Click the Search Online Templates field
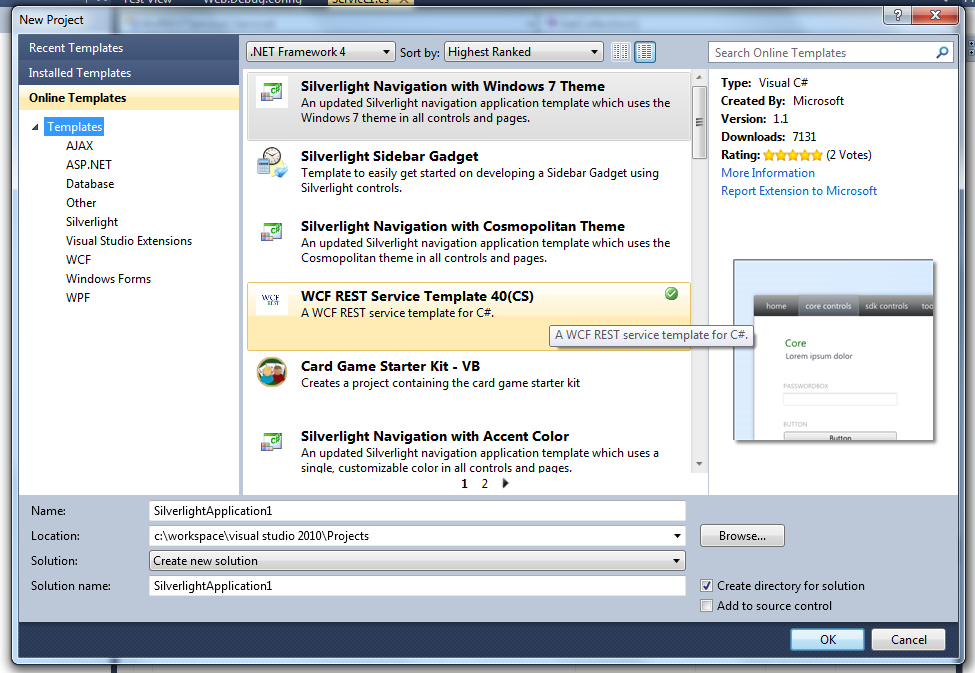 pyautogui.click(x=822, y=53)
